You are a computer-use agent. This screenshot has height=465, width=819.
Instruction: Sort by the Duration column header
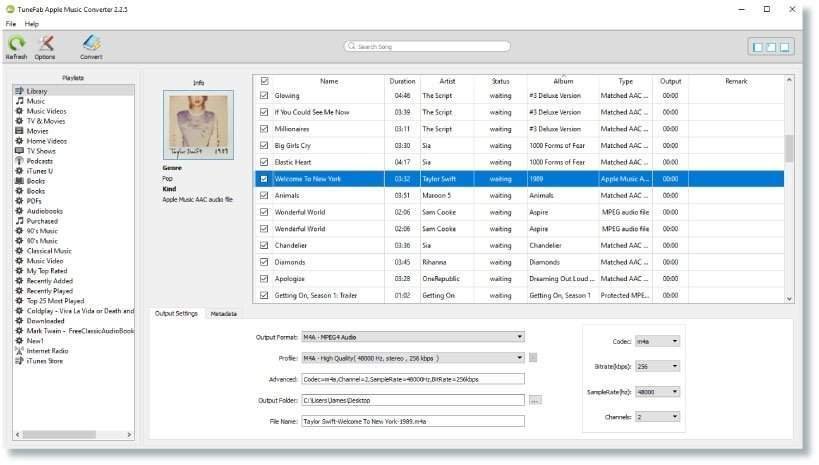(402, 81)
